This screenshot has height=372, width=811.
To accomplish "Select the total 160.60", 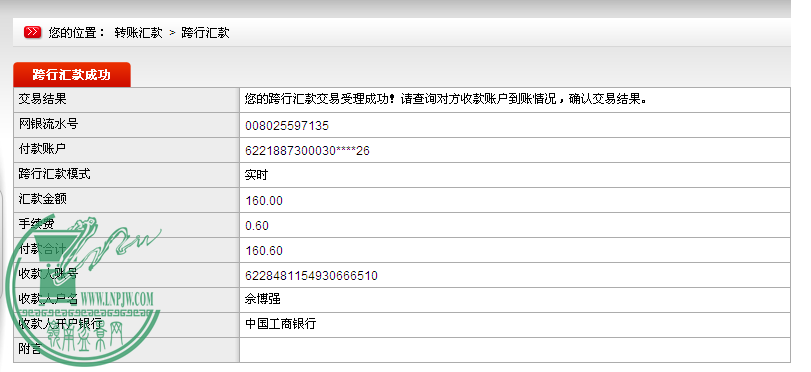I will click(264, 251).
